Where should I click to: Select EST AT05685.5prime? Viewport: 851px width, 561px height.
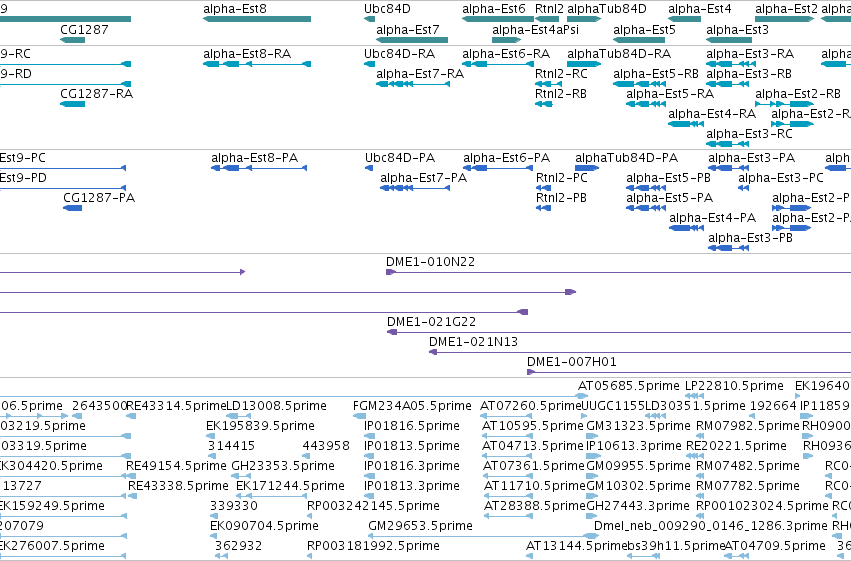click(x=628, y=386)
